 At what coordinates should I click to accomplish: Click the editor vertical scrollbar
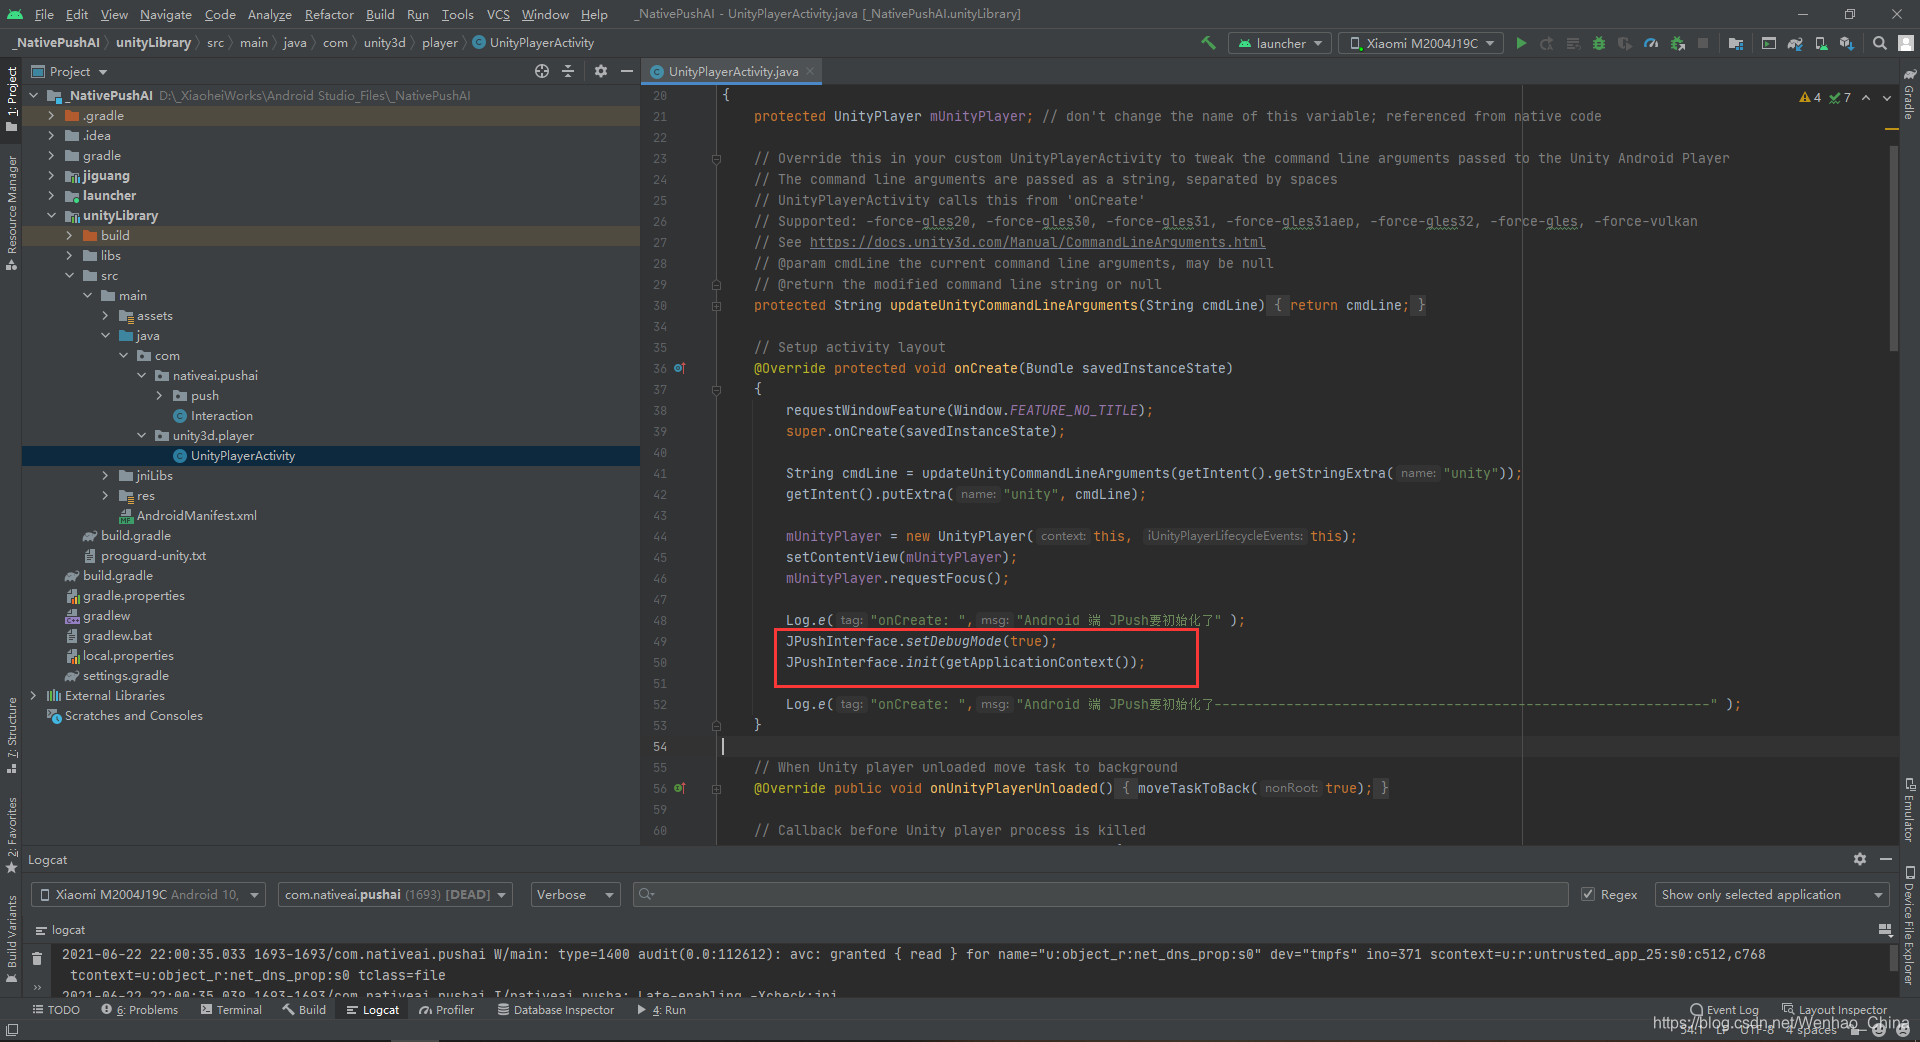1894,248
